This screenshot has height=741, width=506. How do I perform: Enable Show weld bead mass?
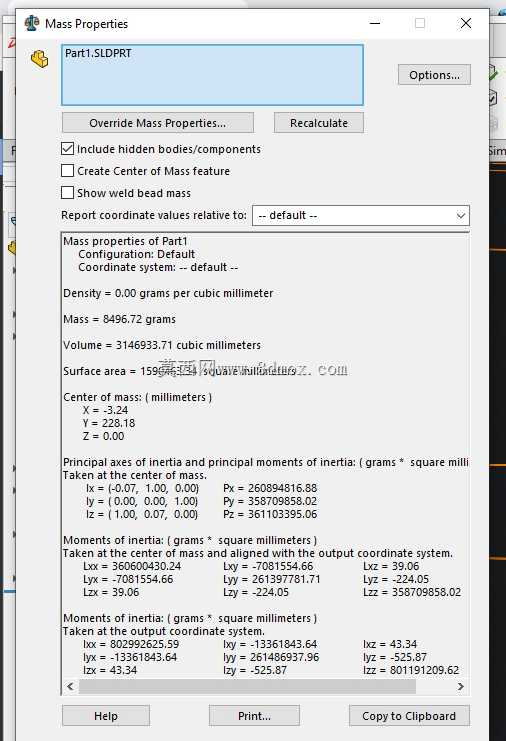(68, 193)
